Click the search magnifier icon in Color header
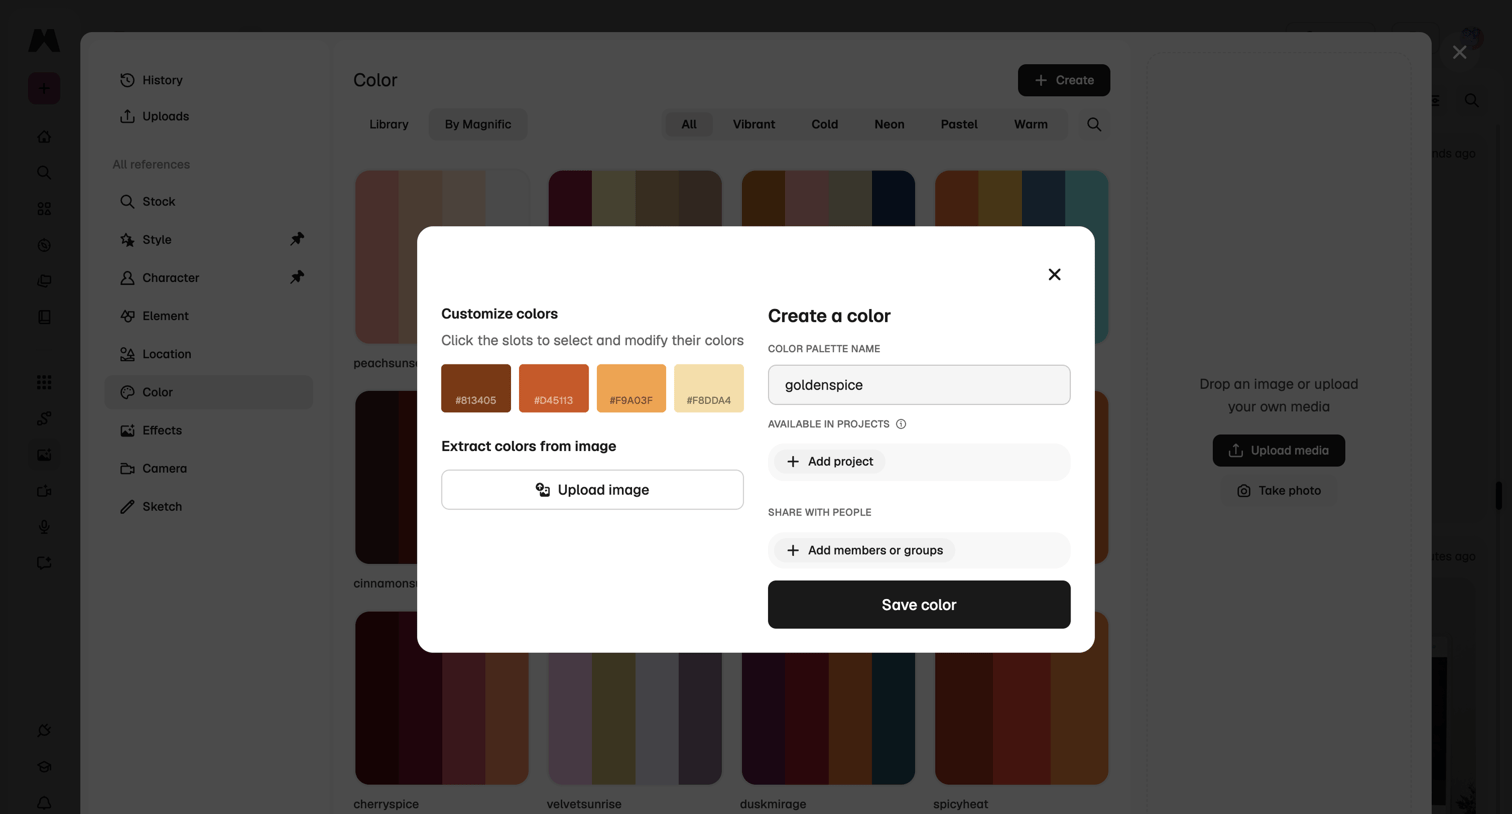This screenshot has width=1512, height=814. pyautogui.click(x=1094, y=124)
